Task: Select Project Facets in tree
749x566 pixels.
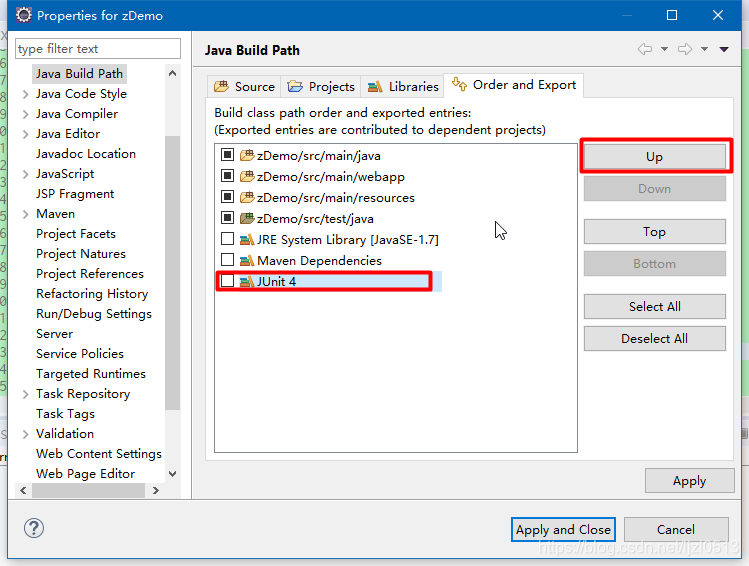Action: [x=76, y=234]
